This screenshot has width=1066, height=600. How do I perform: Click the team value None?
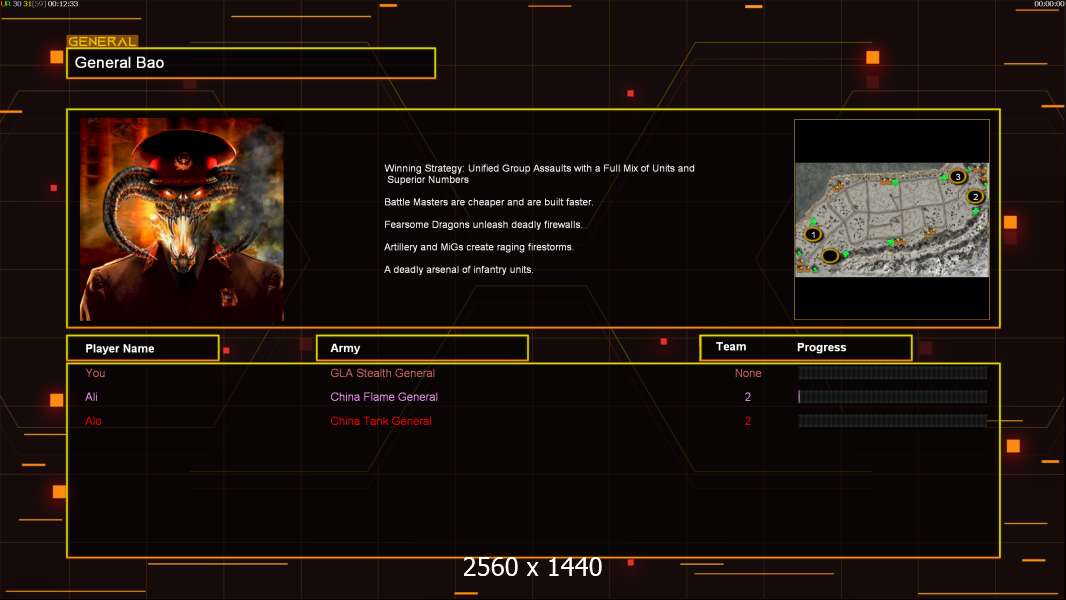click(x=748, y=373)
